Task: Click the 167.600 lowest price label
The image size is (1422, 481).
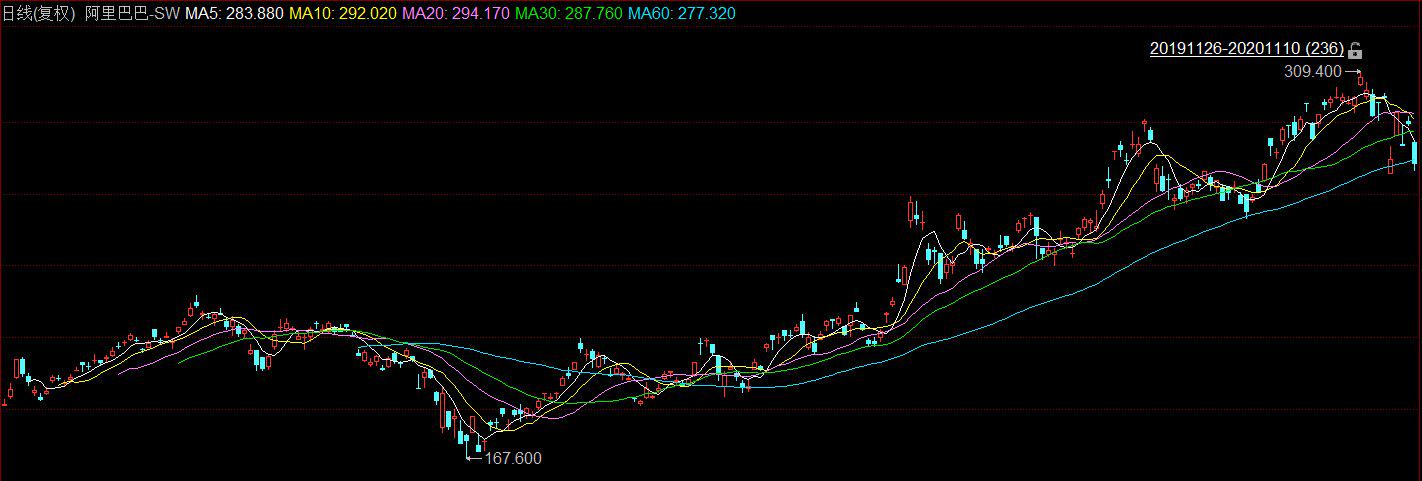Action: pos(512,459)
